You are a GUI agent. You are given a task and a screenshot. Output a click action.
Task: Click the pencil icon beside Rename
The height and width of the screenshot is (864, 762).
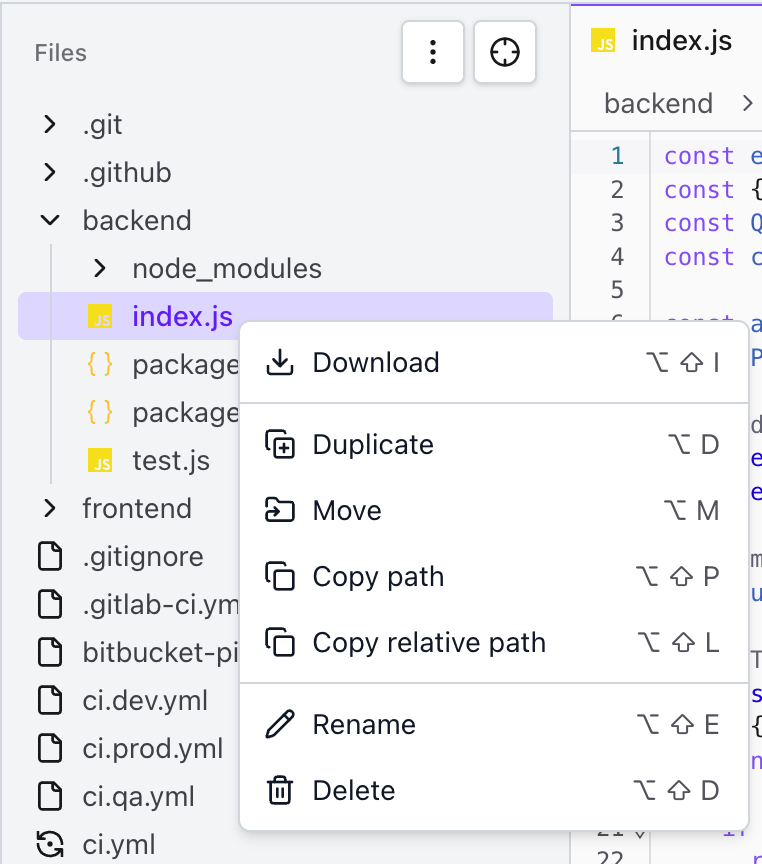pyautogui.click(x=281, y=724)
